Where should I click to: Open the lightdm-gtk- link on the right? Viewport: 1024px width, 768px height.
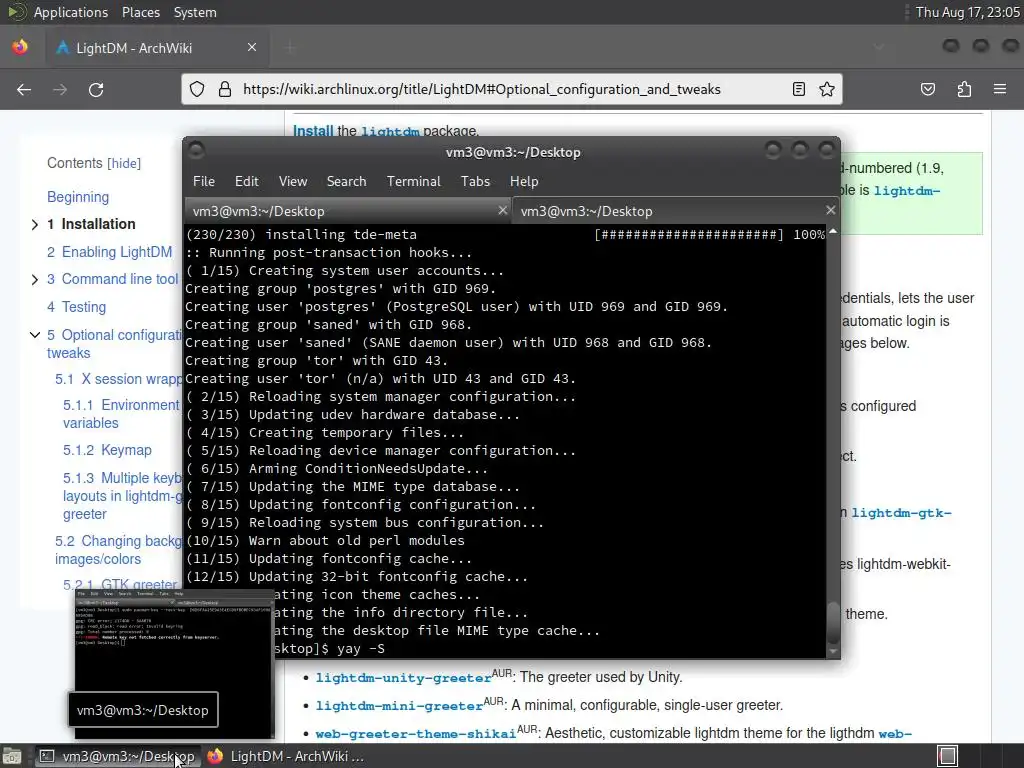tap(901, 513)
